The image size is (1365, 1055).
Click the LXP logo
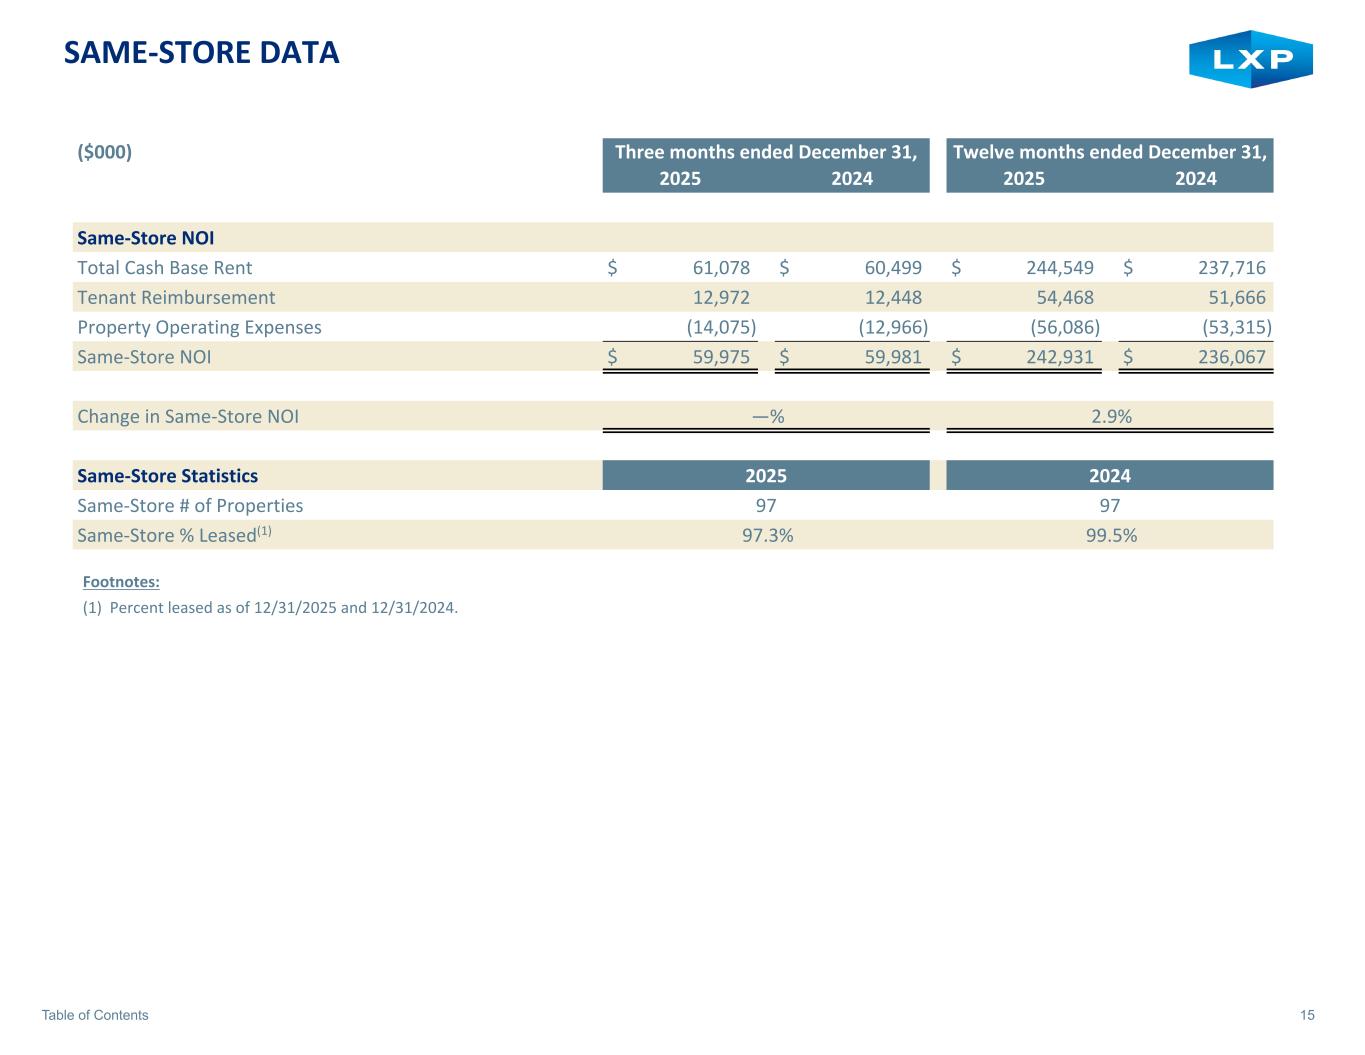pos(1250,59)
